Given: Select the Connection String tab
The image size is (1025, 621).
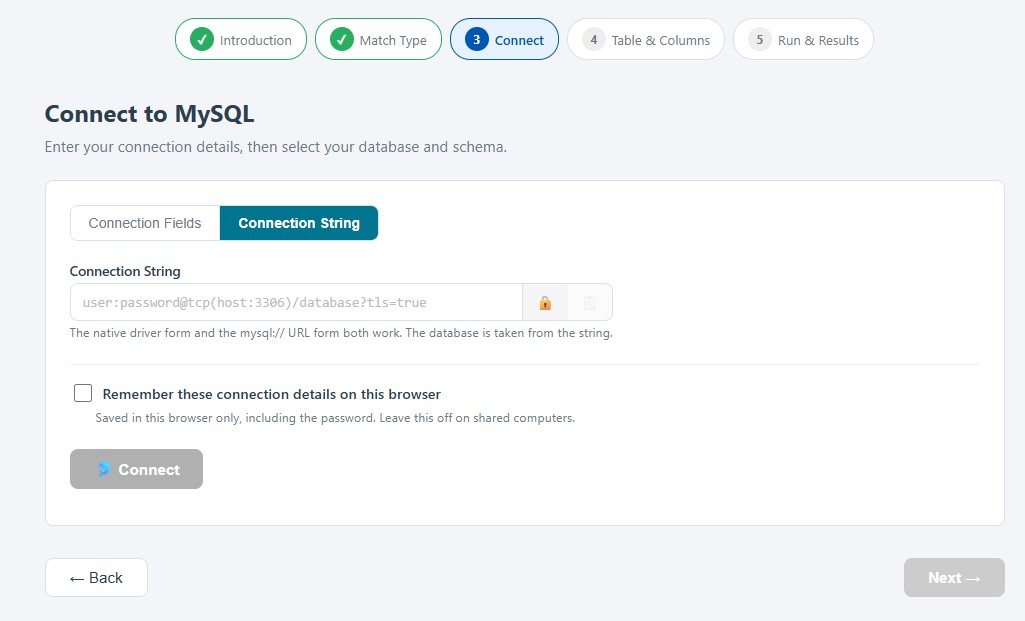Looking at the screenshot, I should click(299, 223).
